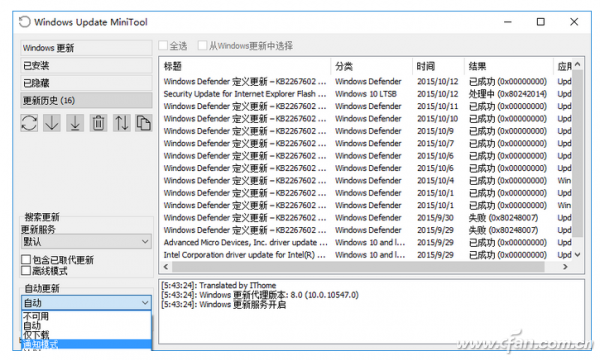Click the download updates arrow icon

pos(52,123)
